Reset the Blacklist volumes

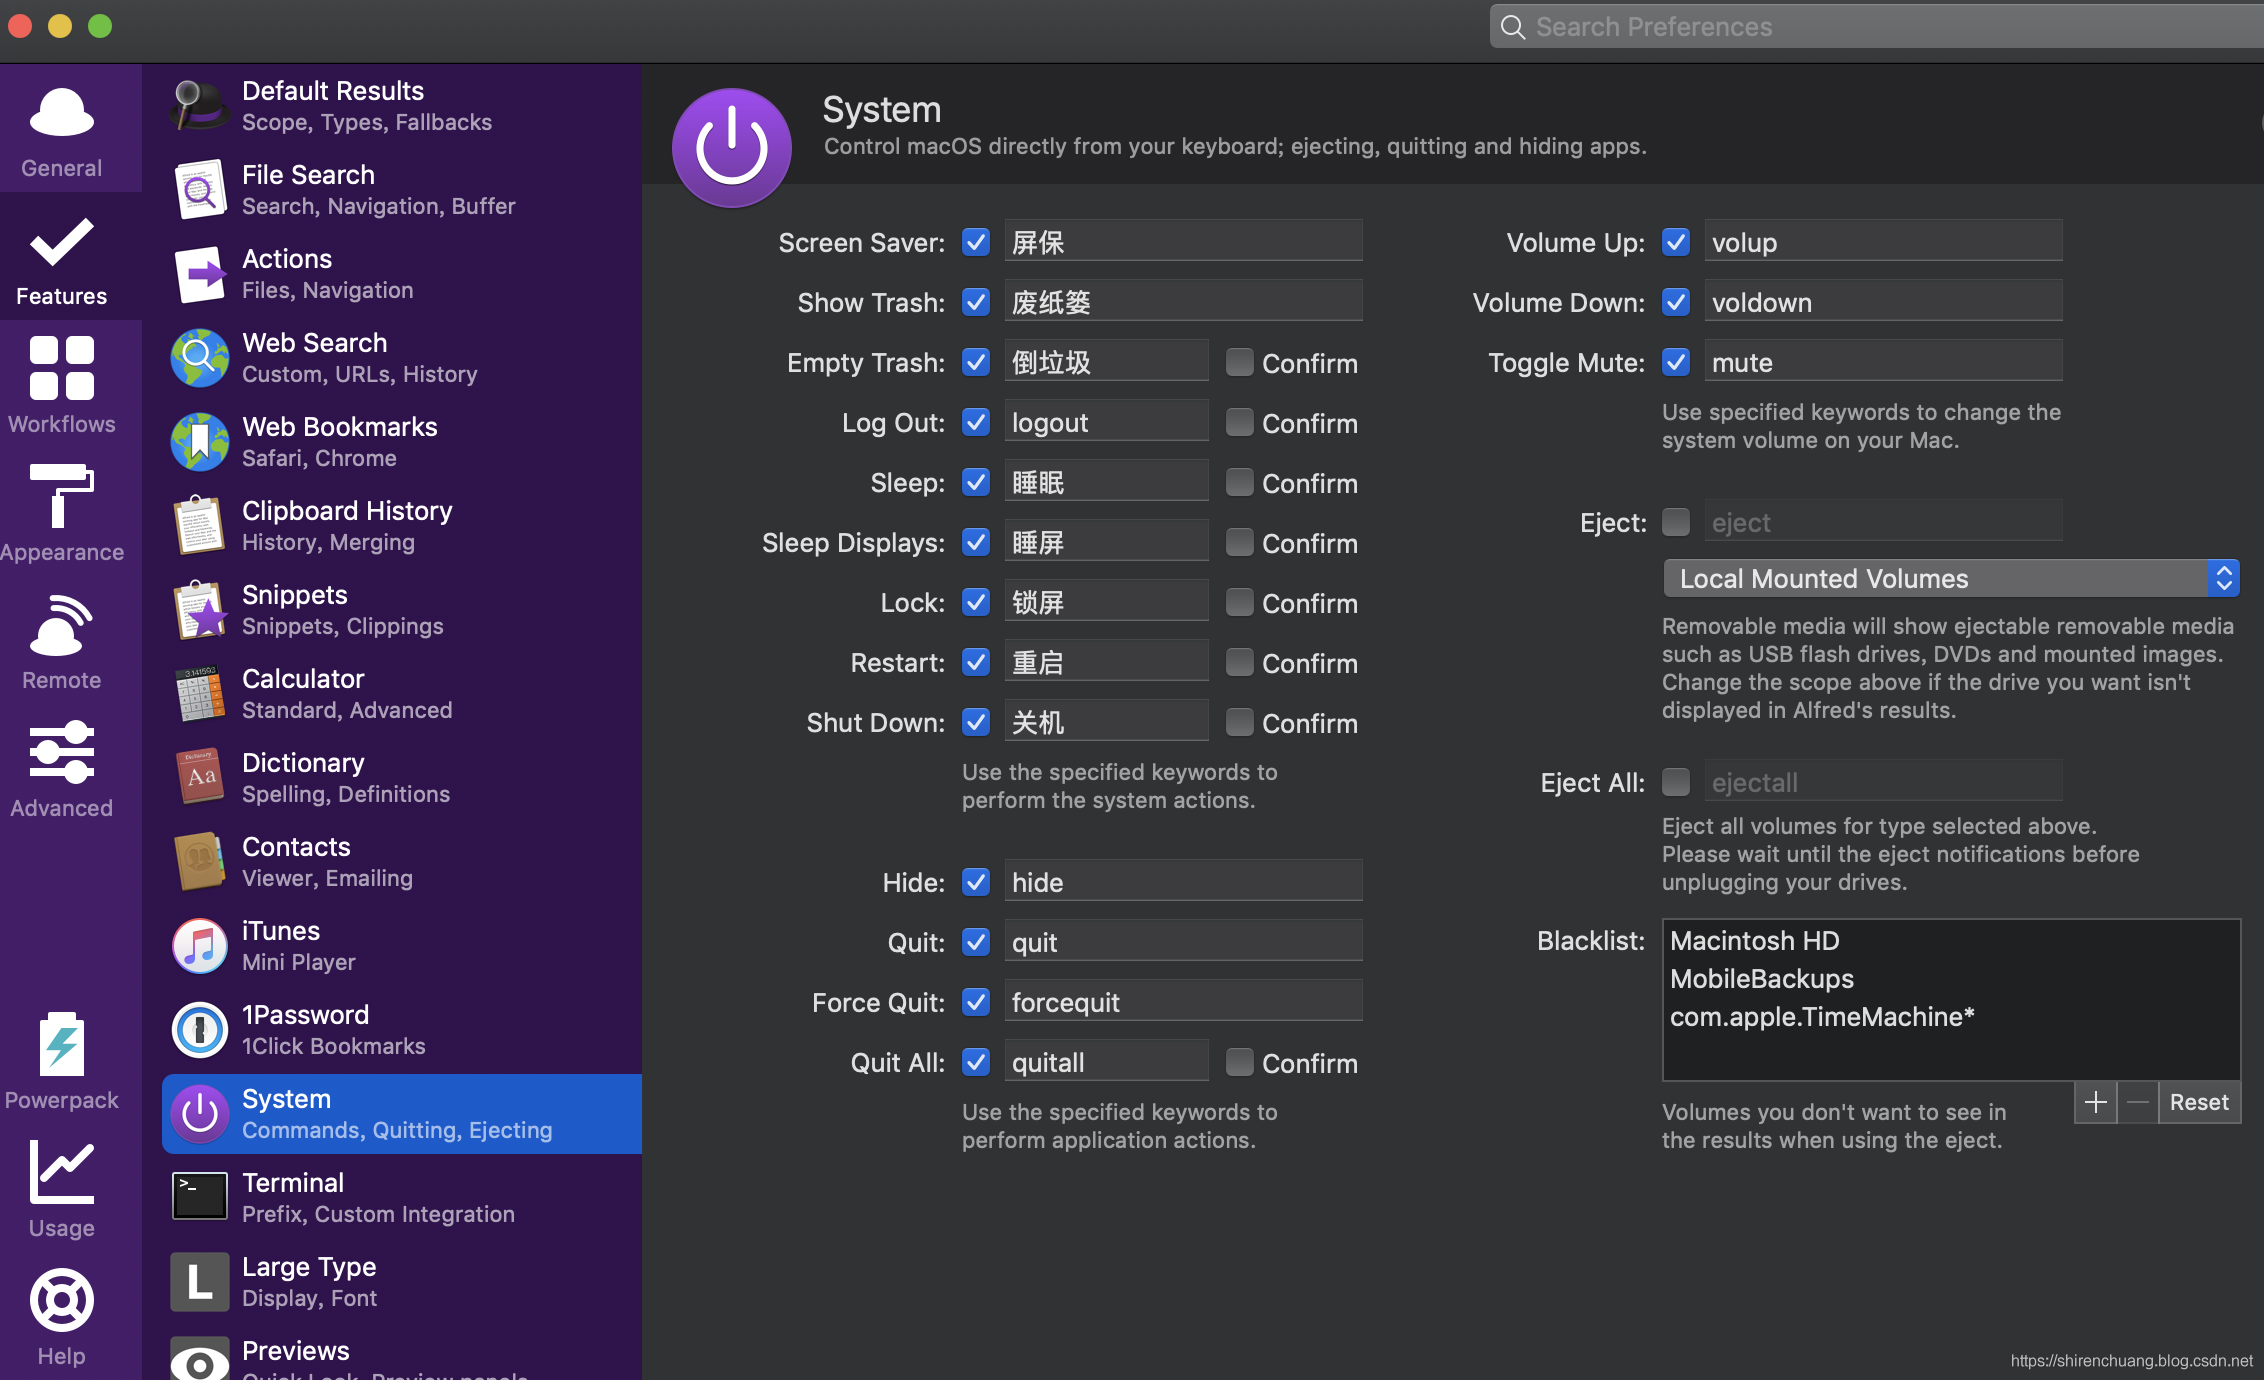tap(2199, 1102)
